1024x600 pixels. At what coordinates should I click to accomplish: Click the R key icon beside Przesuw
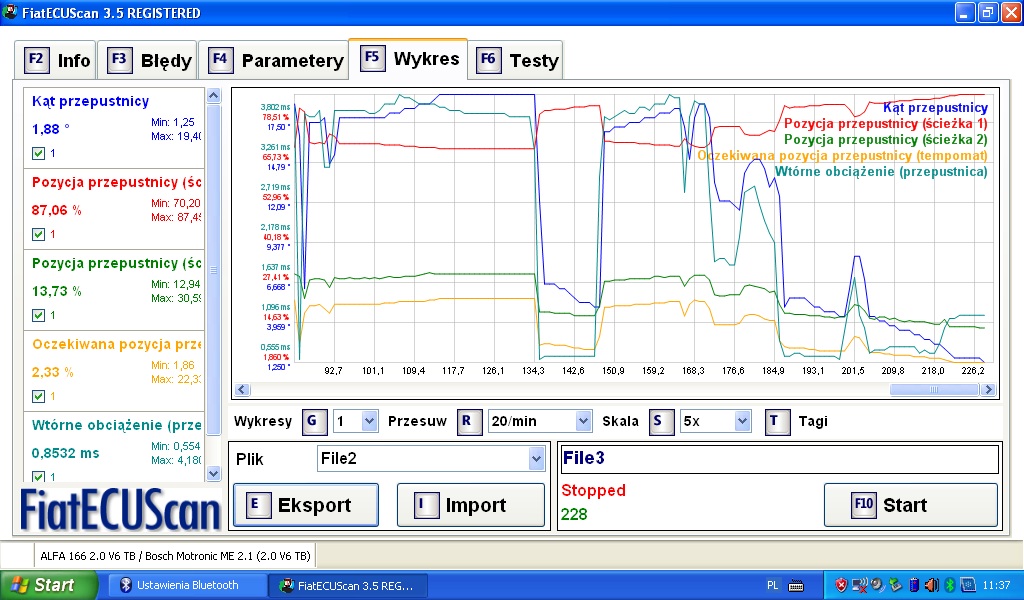(467, 421)
